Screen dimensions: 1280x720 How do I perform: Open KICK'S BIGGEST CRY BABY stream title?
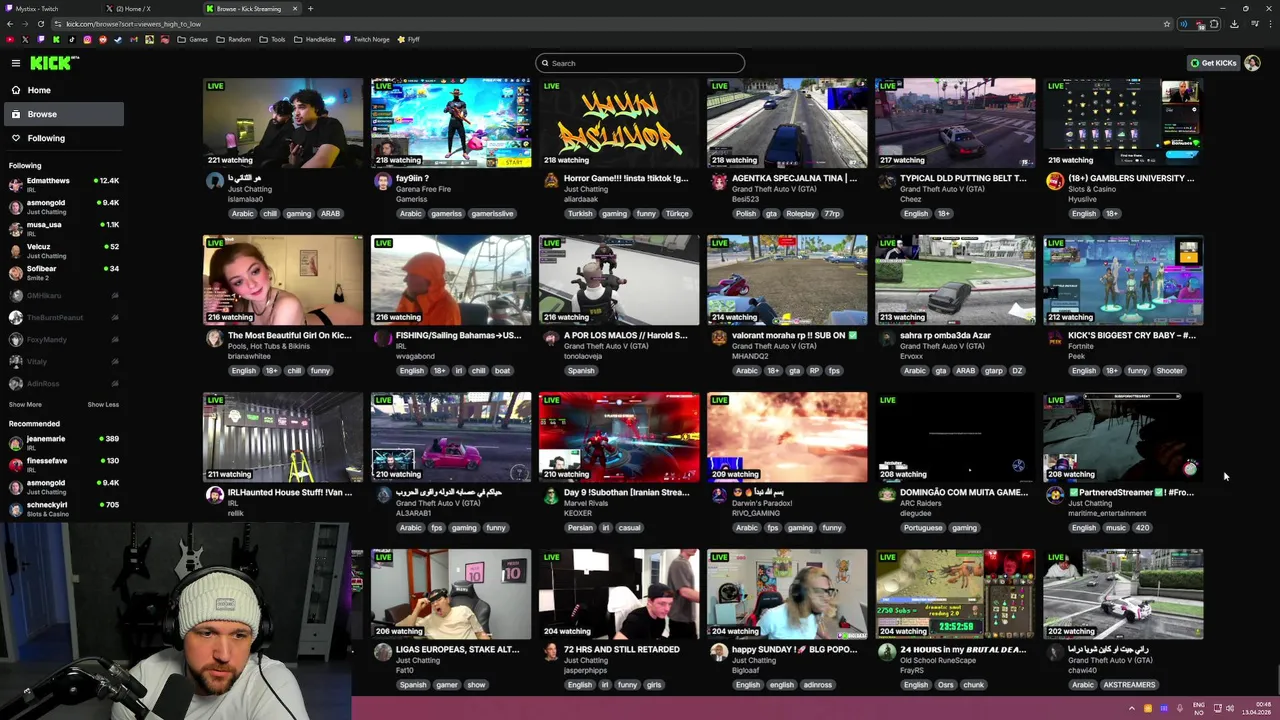click(x=1131, y=336)
